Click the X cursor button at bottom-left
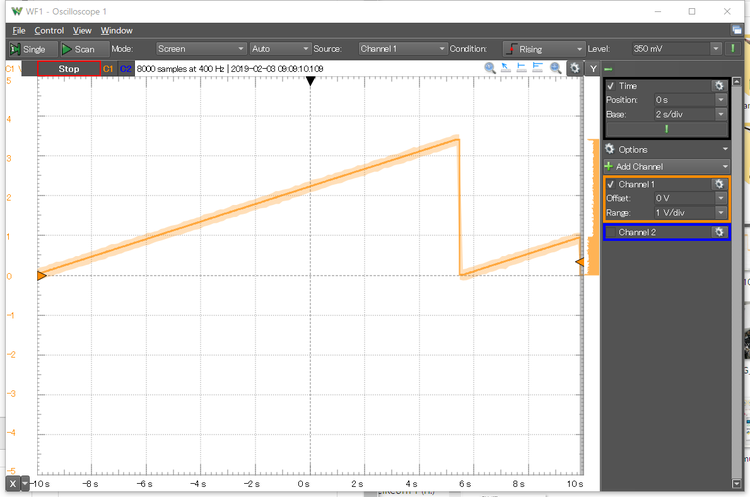Screen dimensions: 750x497 [x=12, y=484]
